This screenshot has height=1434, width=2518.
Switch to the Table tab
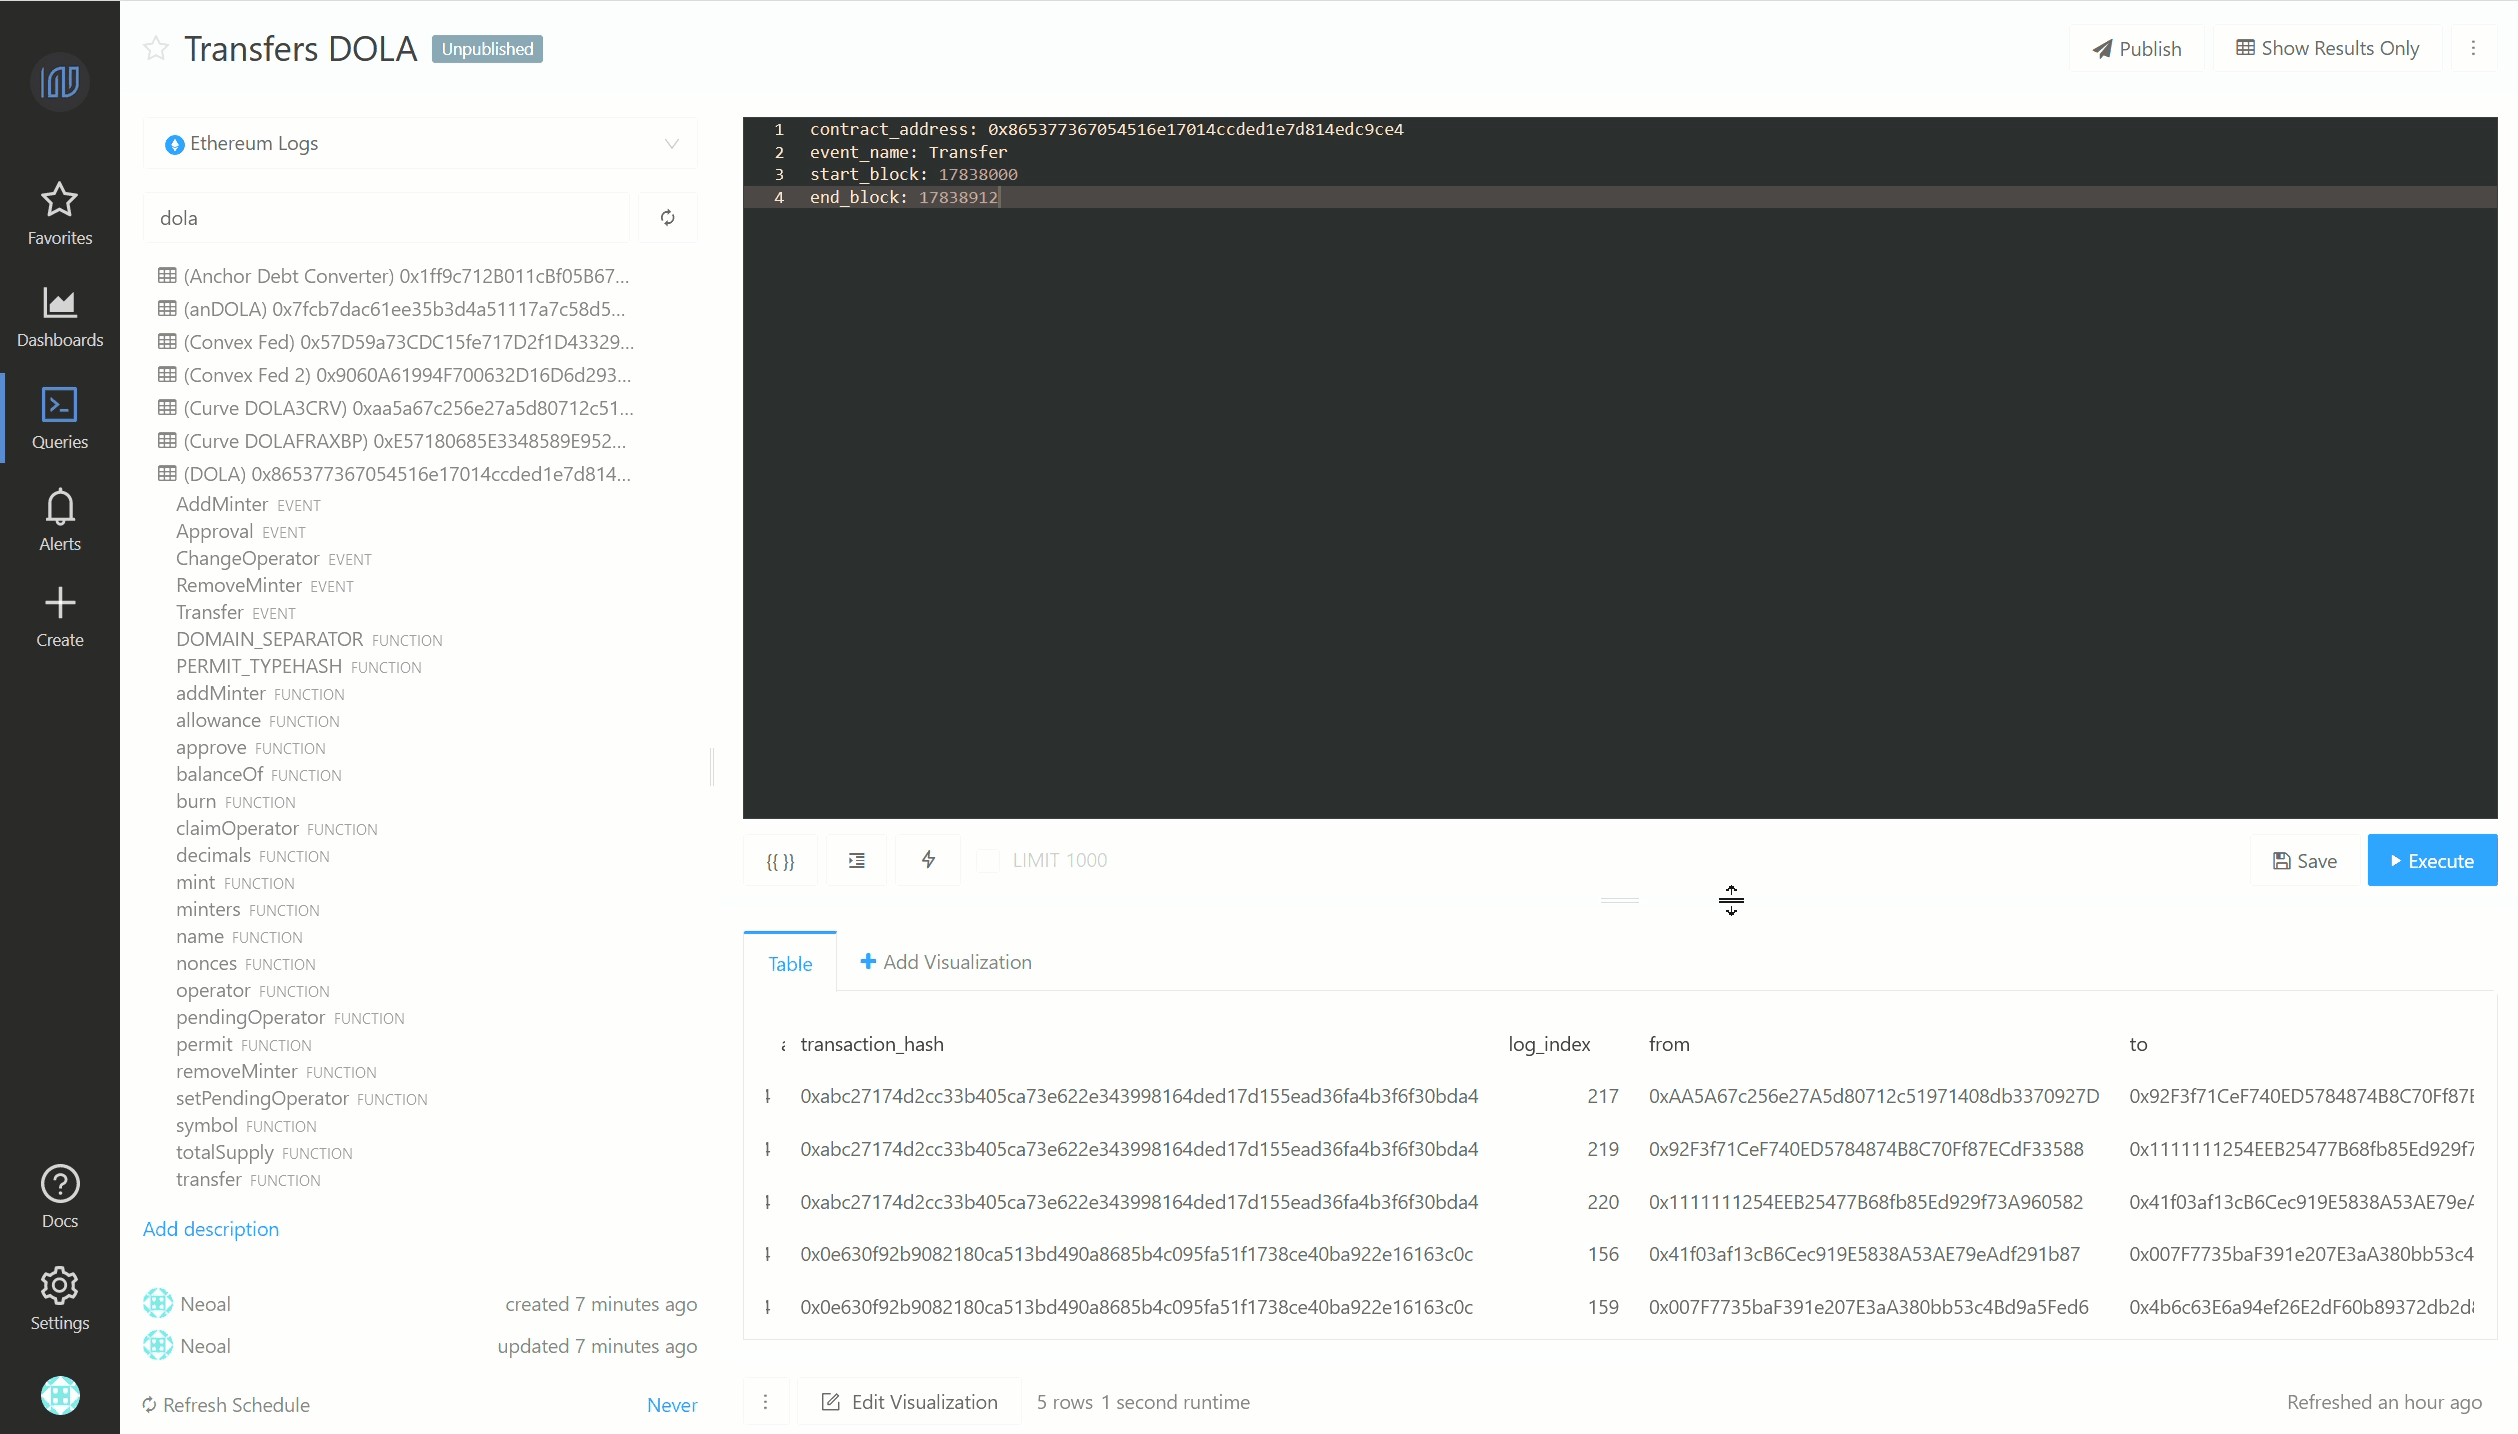[790, 964]
